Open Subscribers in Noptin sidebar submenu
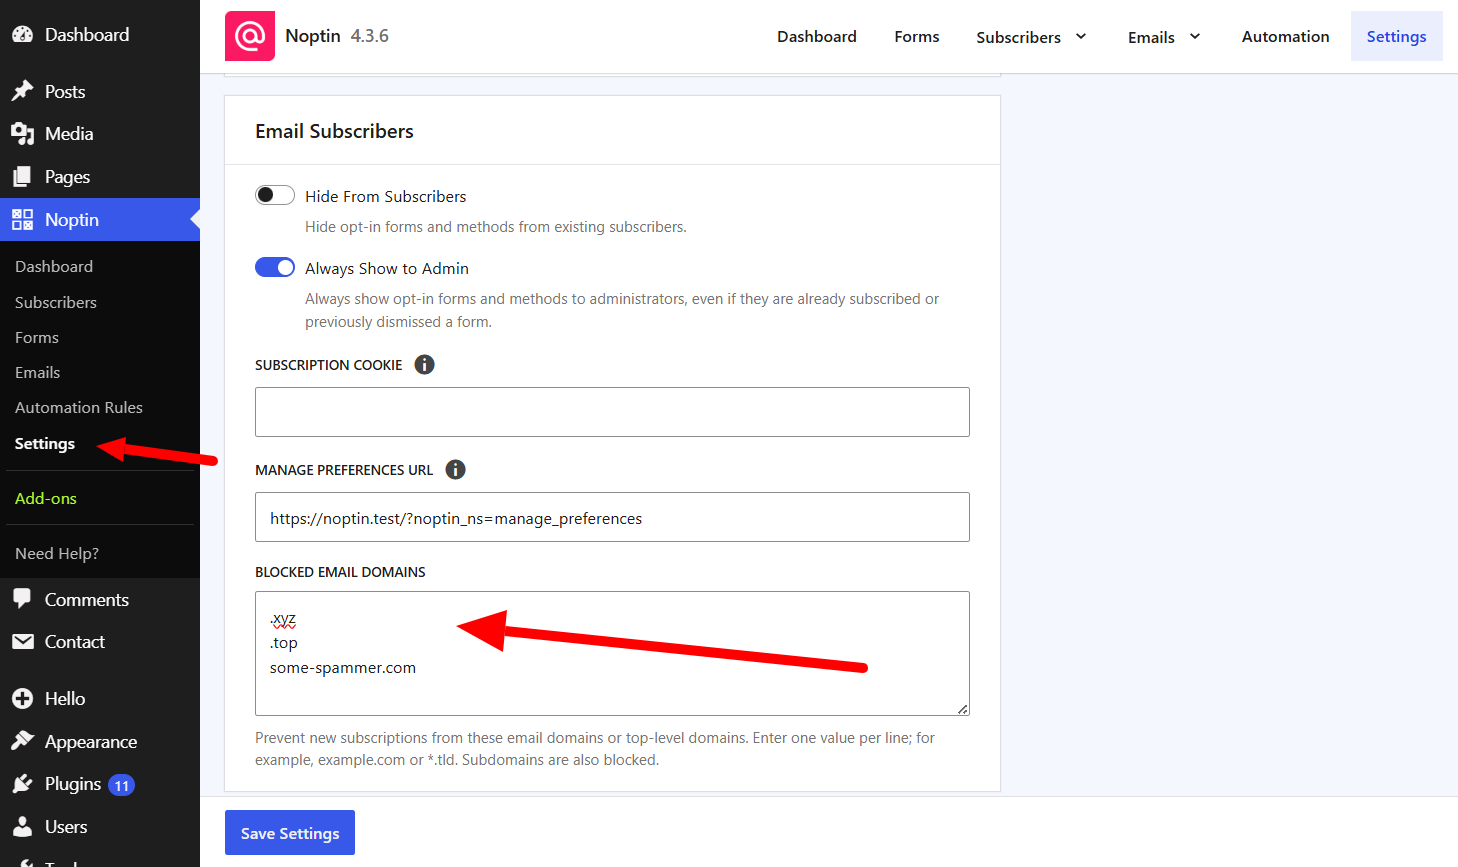The height and width of the screenshot is (867, 1458). pyautogui.click(x=56, y=302)
